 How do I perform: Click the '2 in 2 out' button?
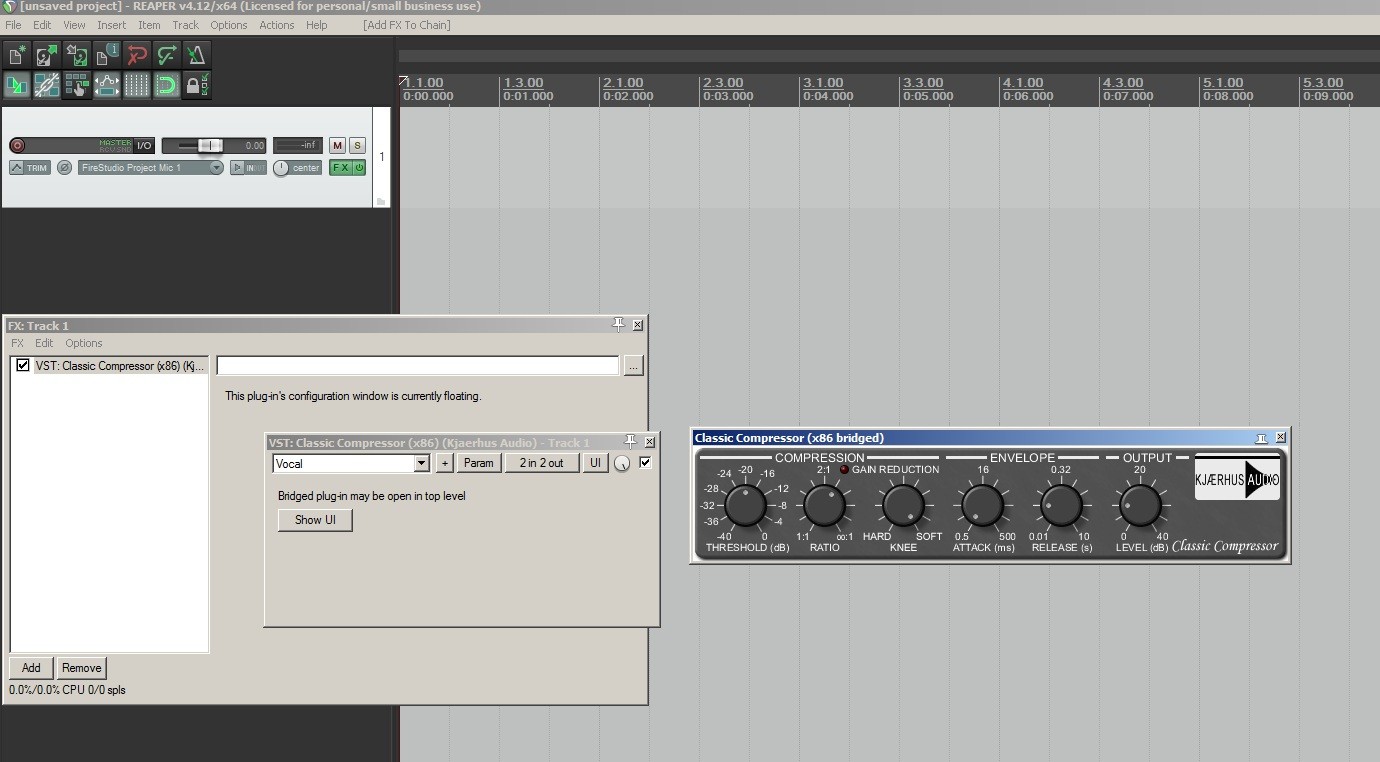[x=541, y=463]
